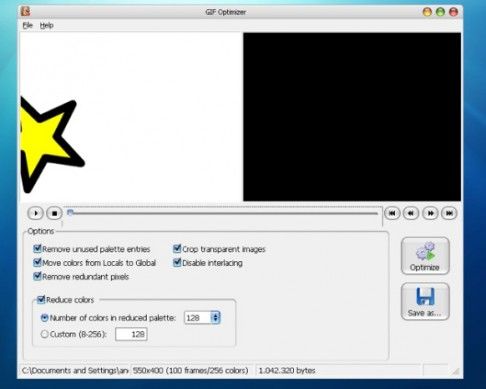Step forward one frame

[430, 213]
